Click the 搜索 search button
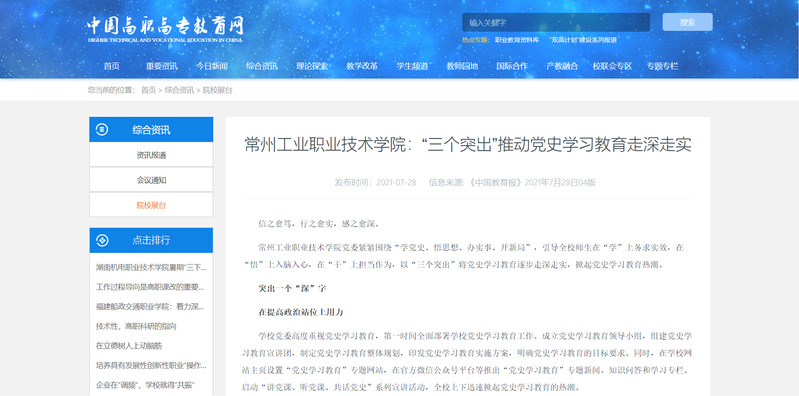The width and height of the screenshot is (799, 396). [687, 22]
